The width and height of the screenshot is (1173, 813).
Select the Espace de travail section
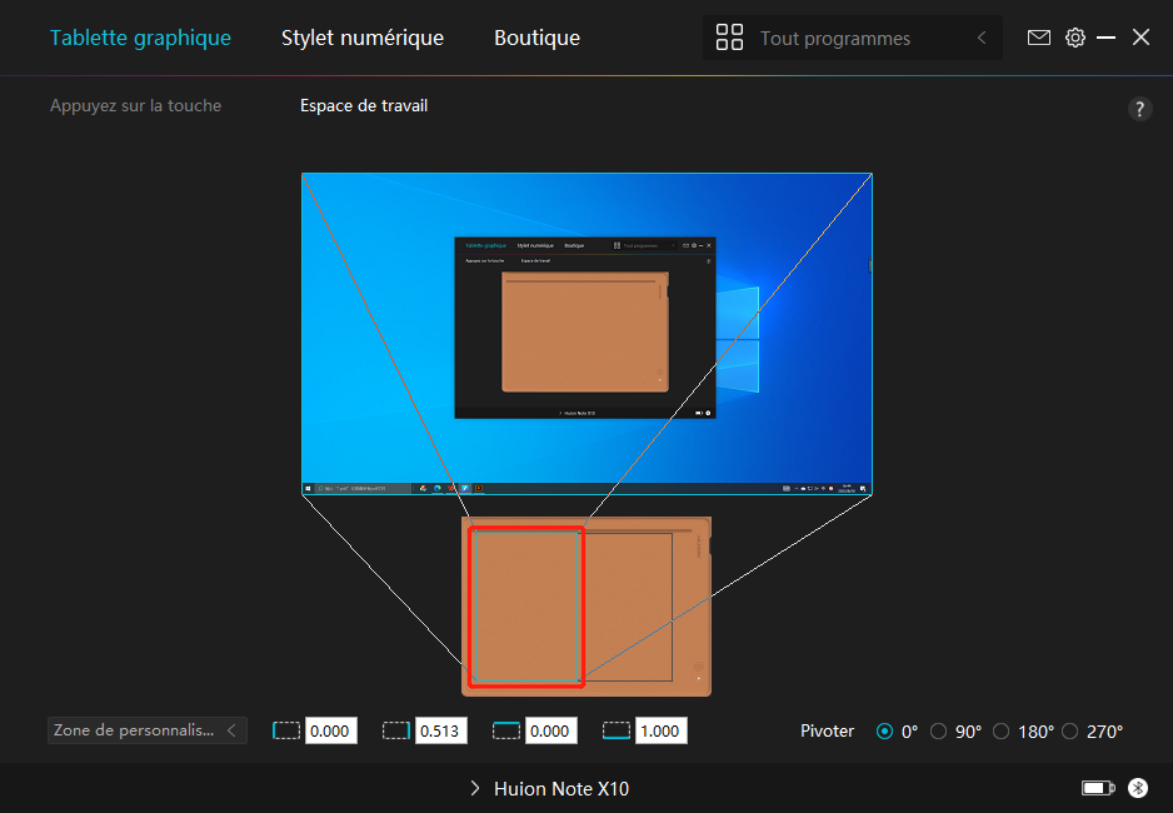(x=364, y=106)
